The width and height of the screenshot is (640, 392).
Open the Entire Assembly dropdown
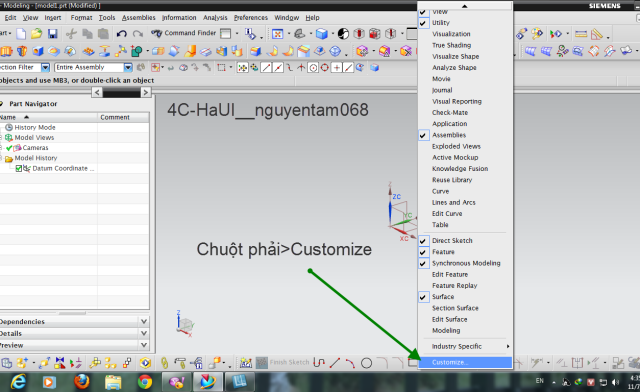tap(128, 67)
